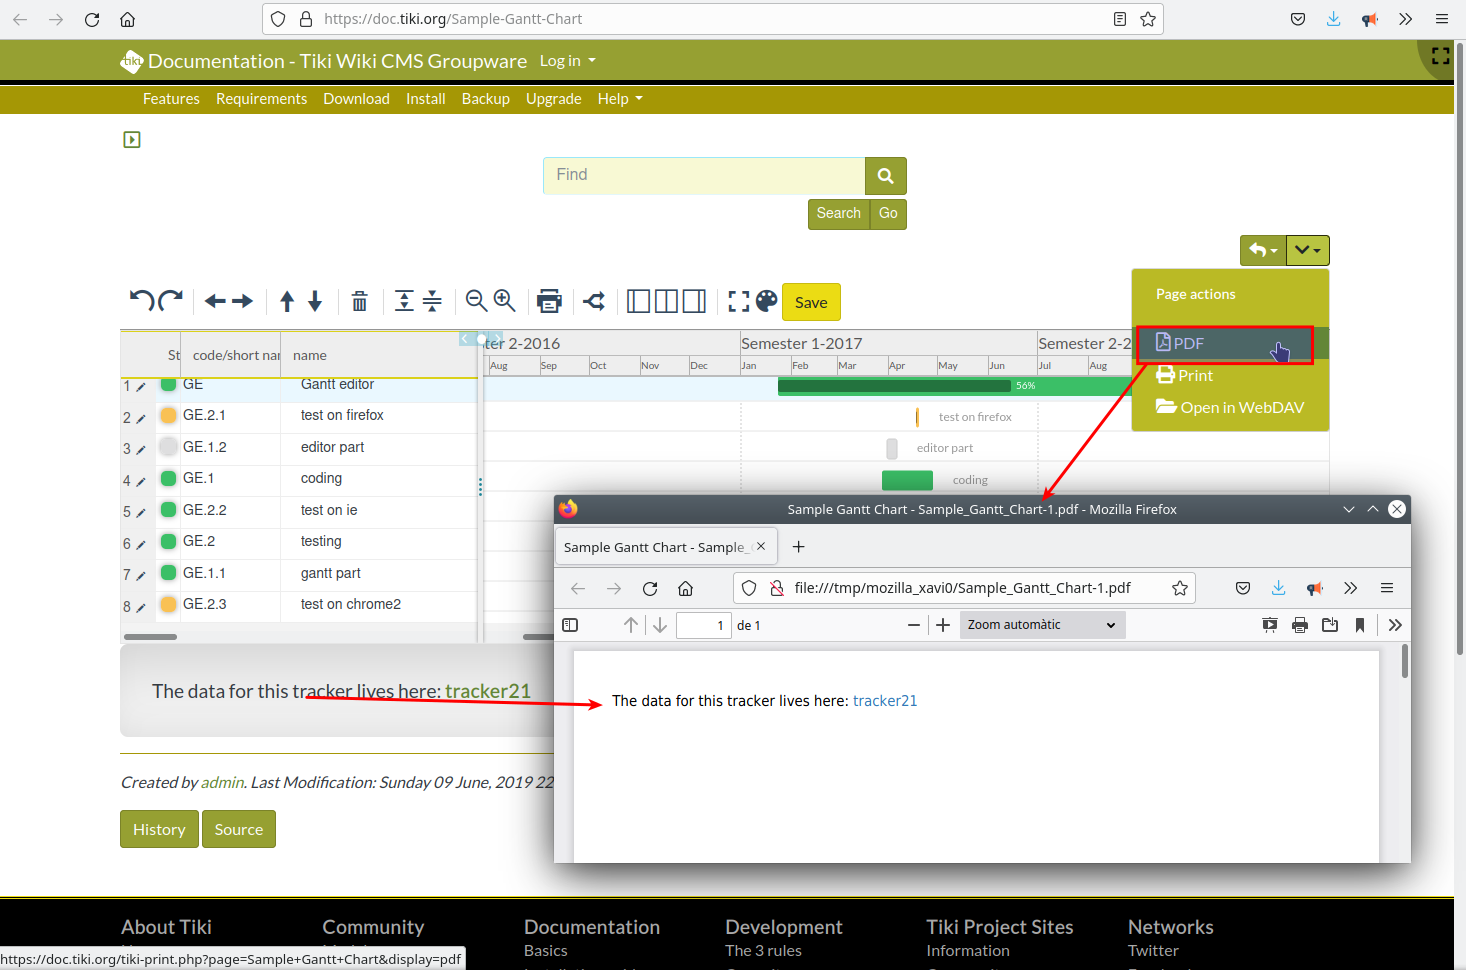Click status color of GE.2.1 row
This screenshot has width=1466, height=970.
pos(169,416)
